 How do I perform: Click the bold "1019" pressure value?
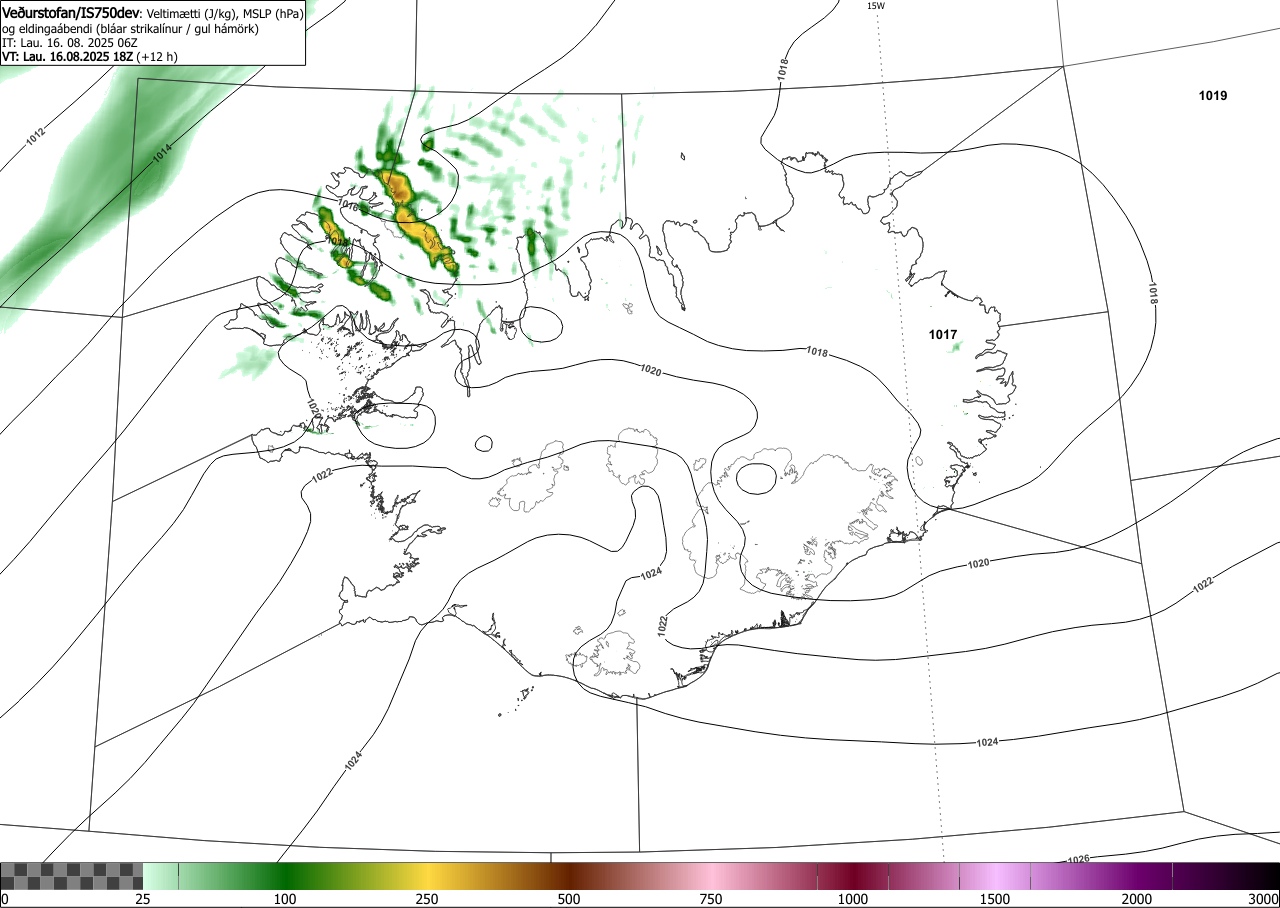coord(1213,96)
